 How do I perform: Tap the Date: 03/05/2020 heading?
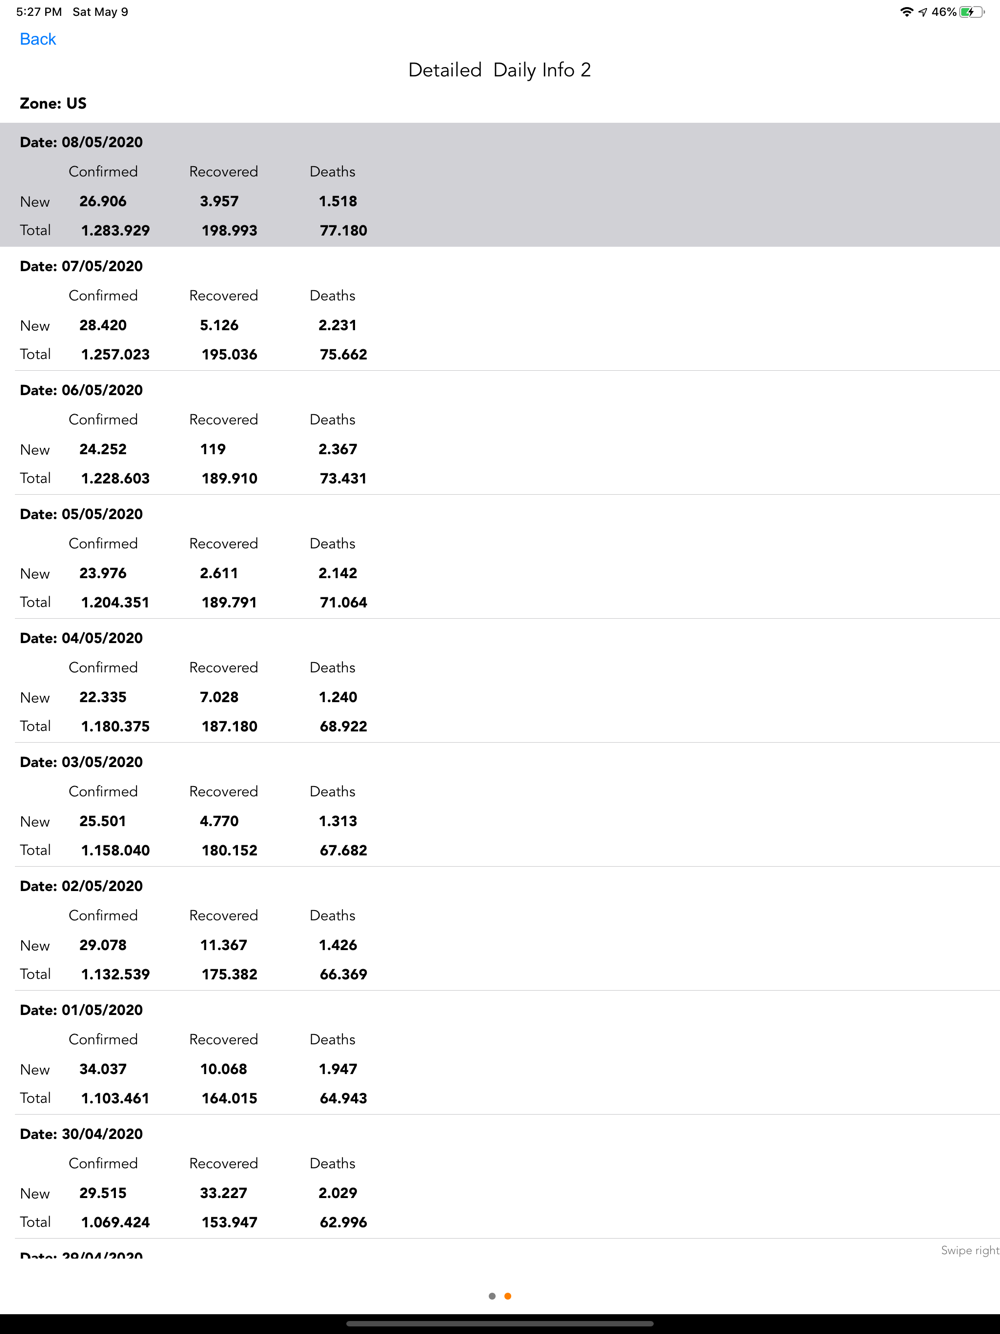81,762
